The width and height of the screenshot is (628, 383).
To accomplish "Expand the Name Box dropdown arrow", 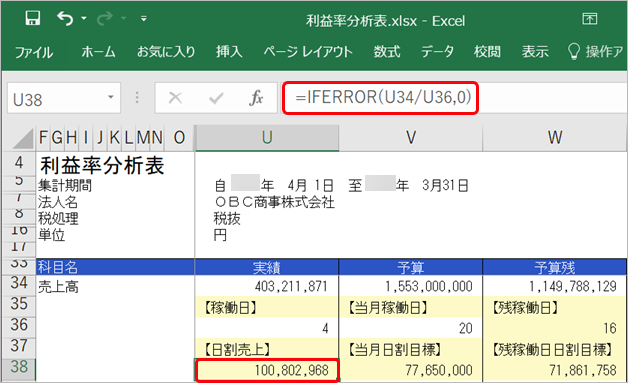I will click(x=111, y=97).
